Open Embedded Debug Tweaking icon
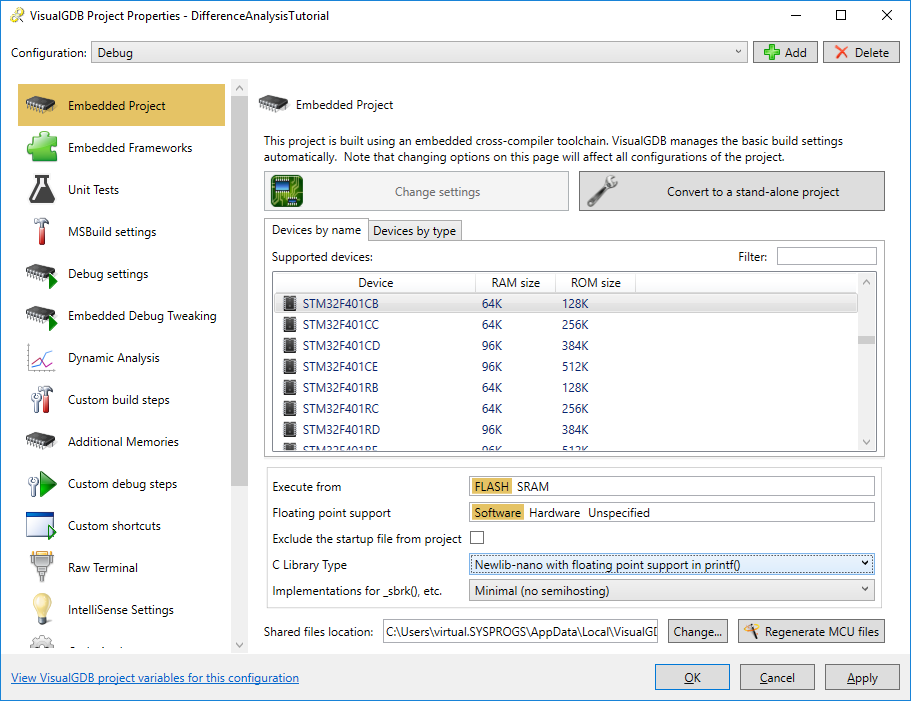 click(x=41, y=317)
